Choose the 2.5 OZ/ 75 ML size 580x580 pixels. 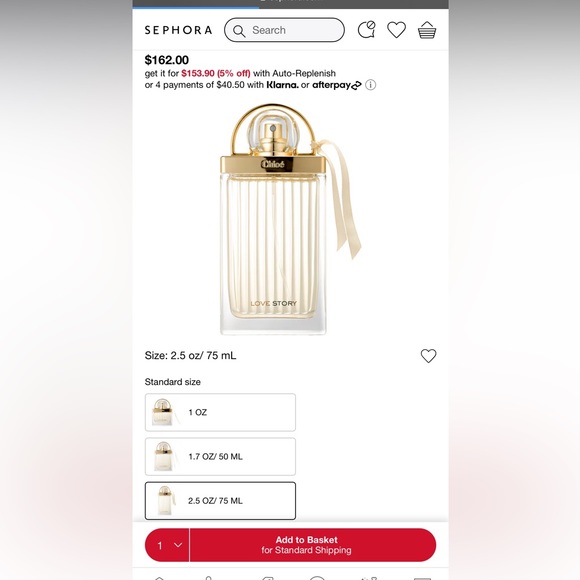click(220, 501)
